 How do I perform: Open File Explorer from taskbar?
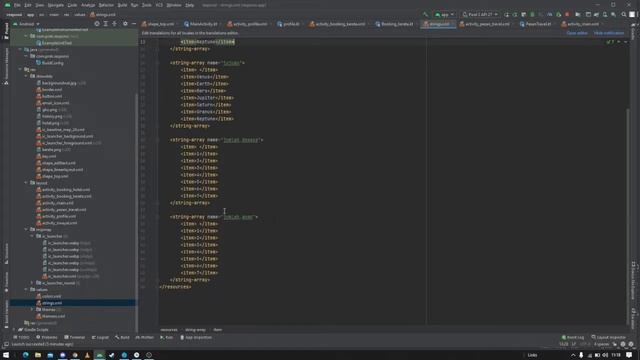pos(38,355)
